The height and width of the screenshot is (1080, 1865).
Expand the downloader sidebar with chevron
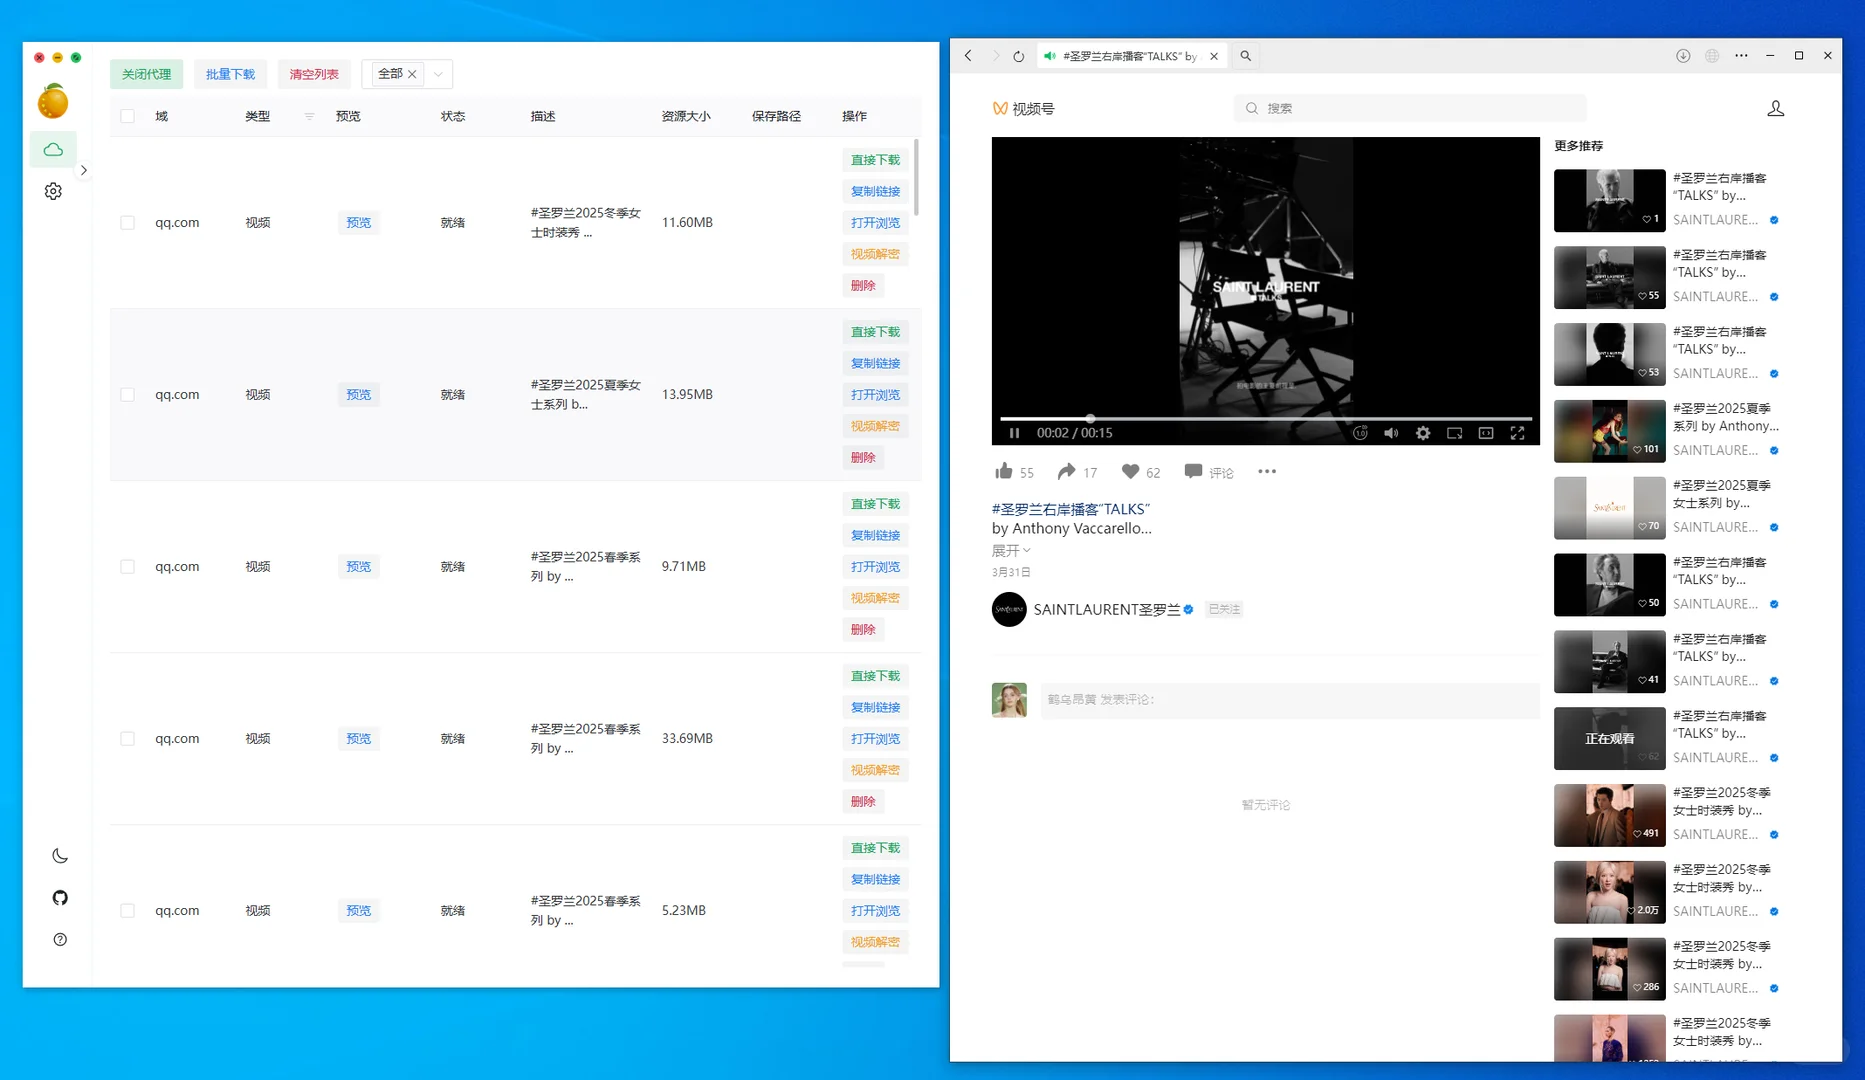pos(84,170)
